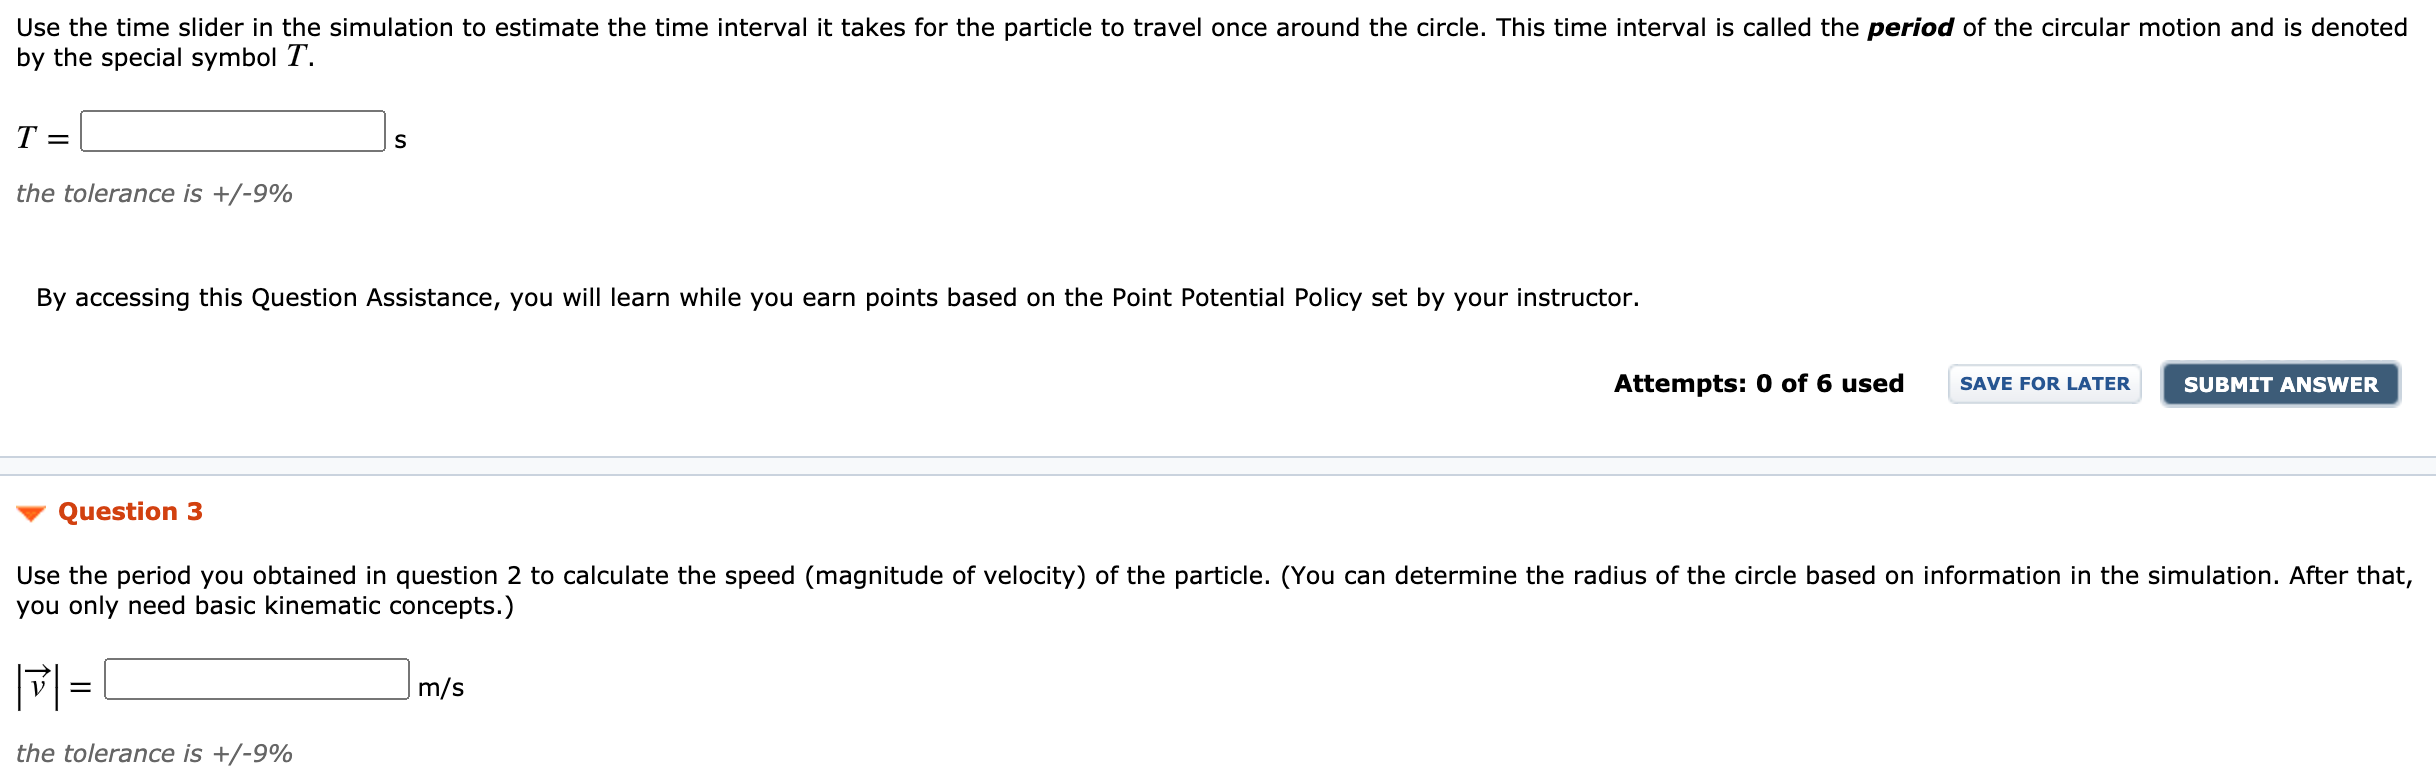Click the m/s unit label after the speed field

pyautogui.click(x=440, y=688)
